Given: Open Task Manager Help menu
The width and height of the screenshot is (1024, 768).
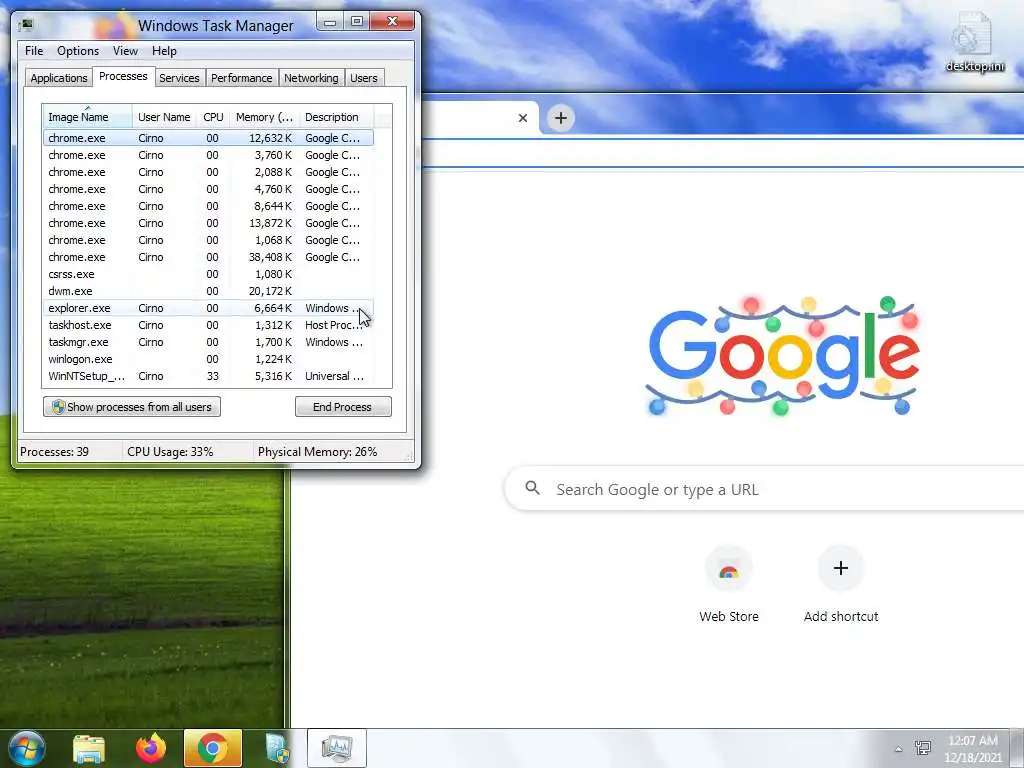Looking at the screenshot, I should pos(164,51).
